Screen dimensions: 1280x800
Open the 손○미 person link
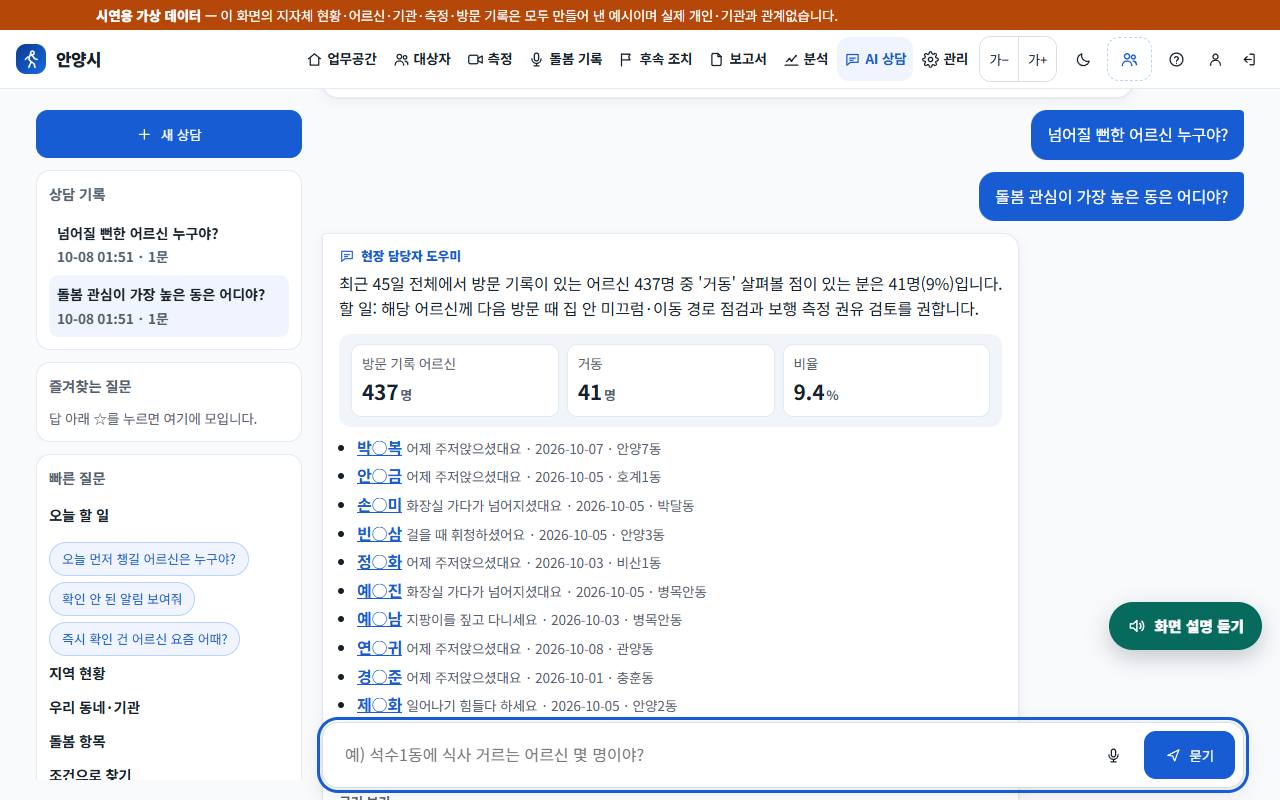pyautogui.click(x=379, y=505)
